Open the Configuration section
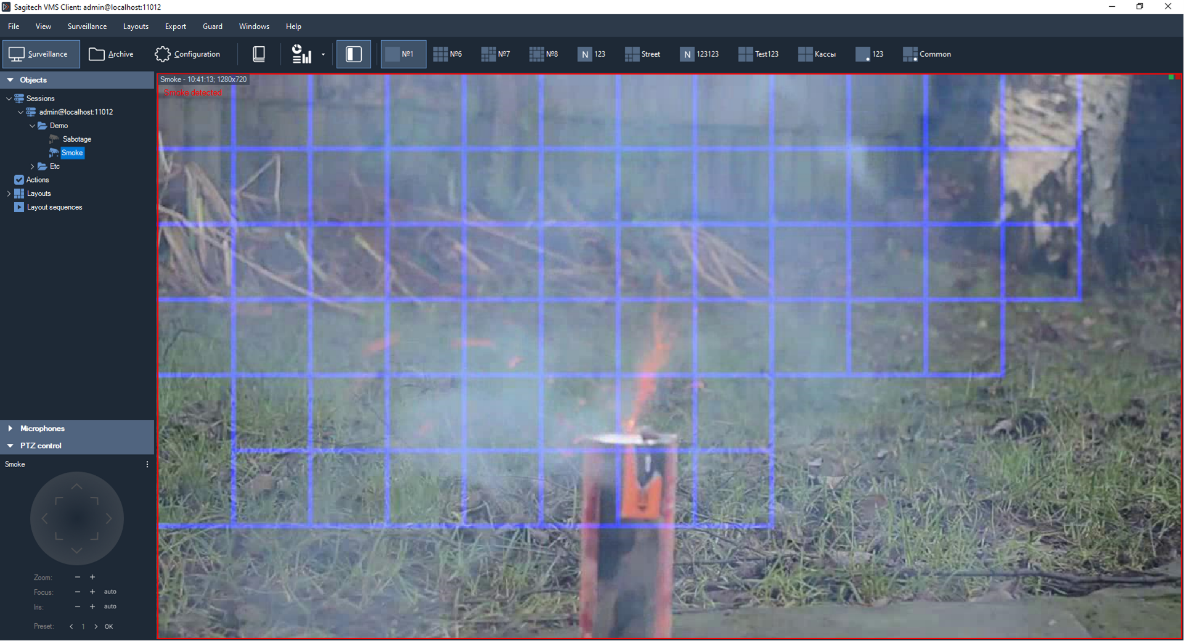 (x=187, y=54)
